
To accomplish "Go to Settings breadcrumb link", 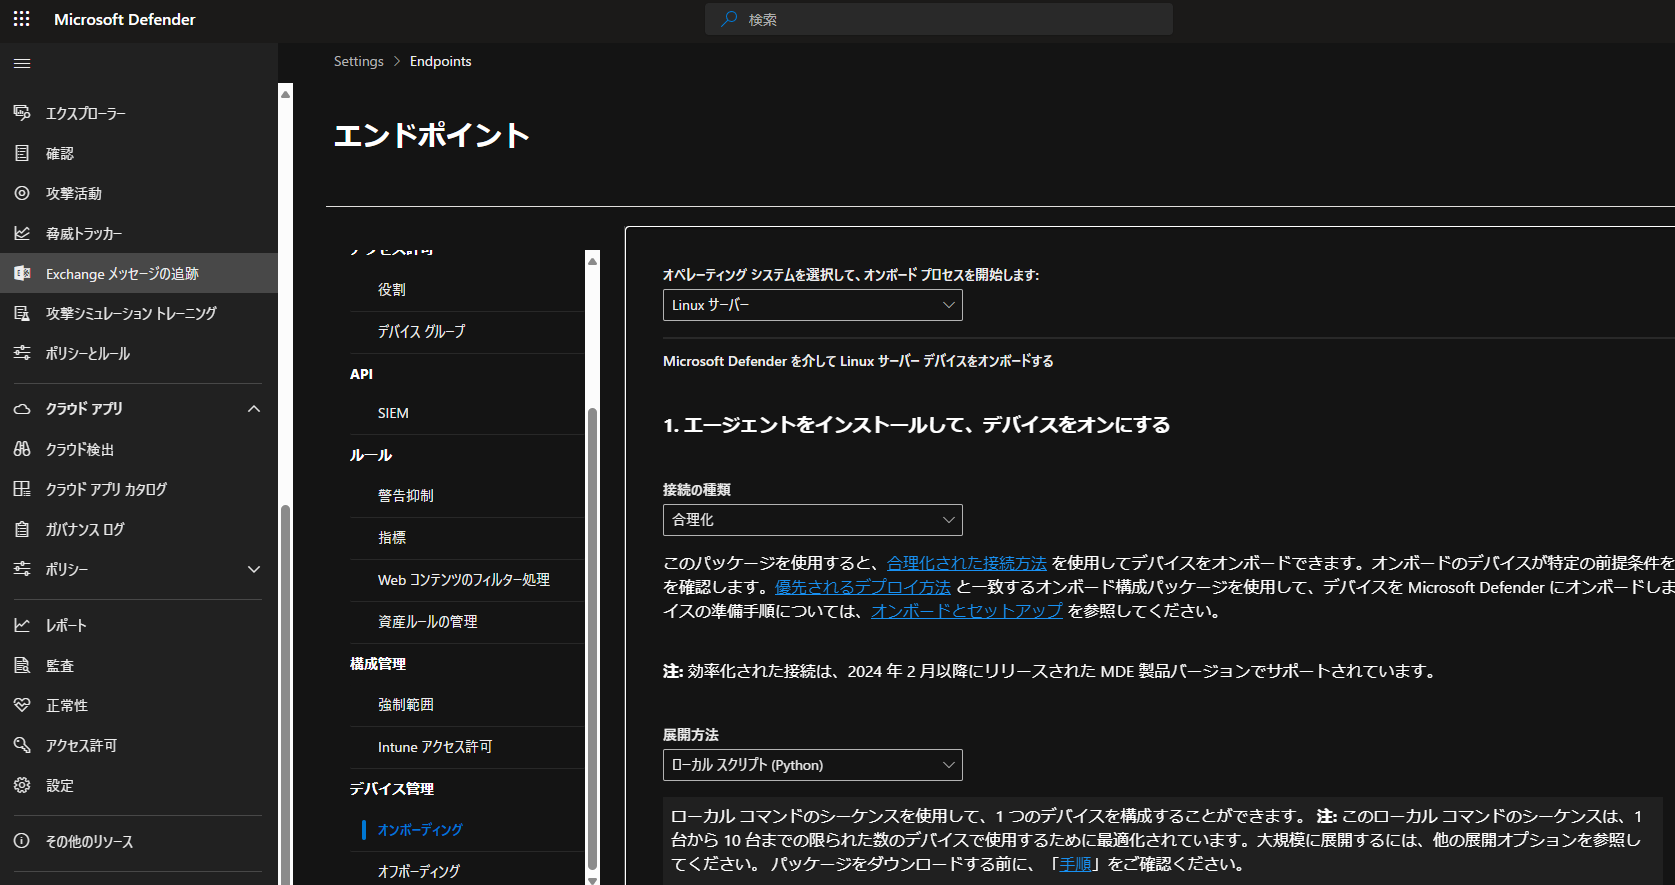I will point(358,61).
